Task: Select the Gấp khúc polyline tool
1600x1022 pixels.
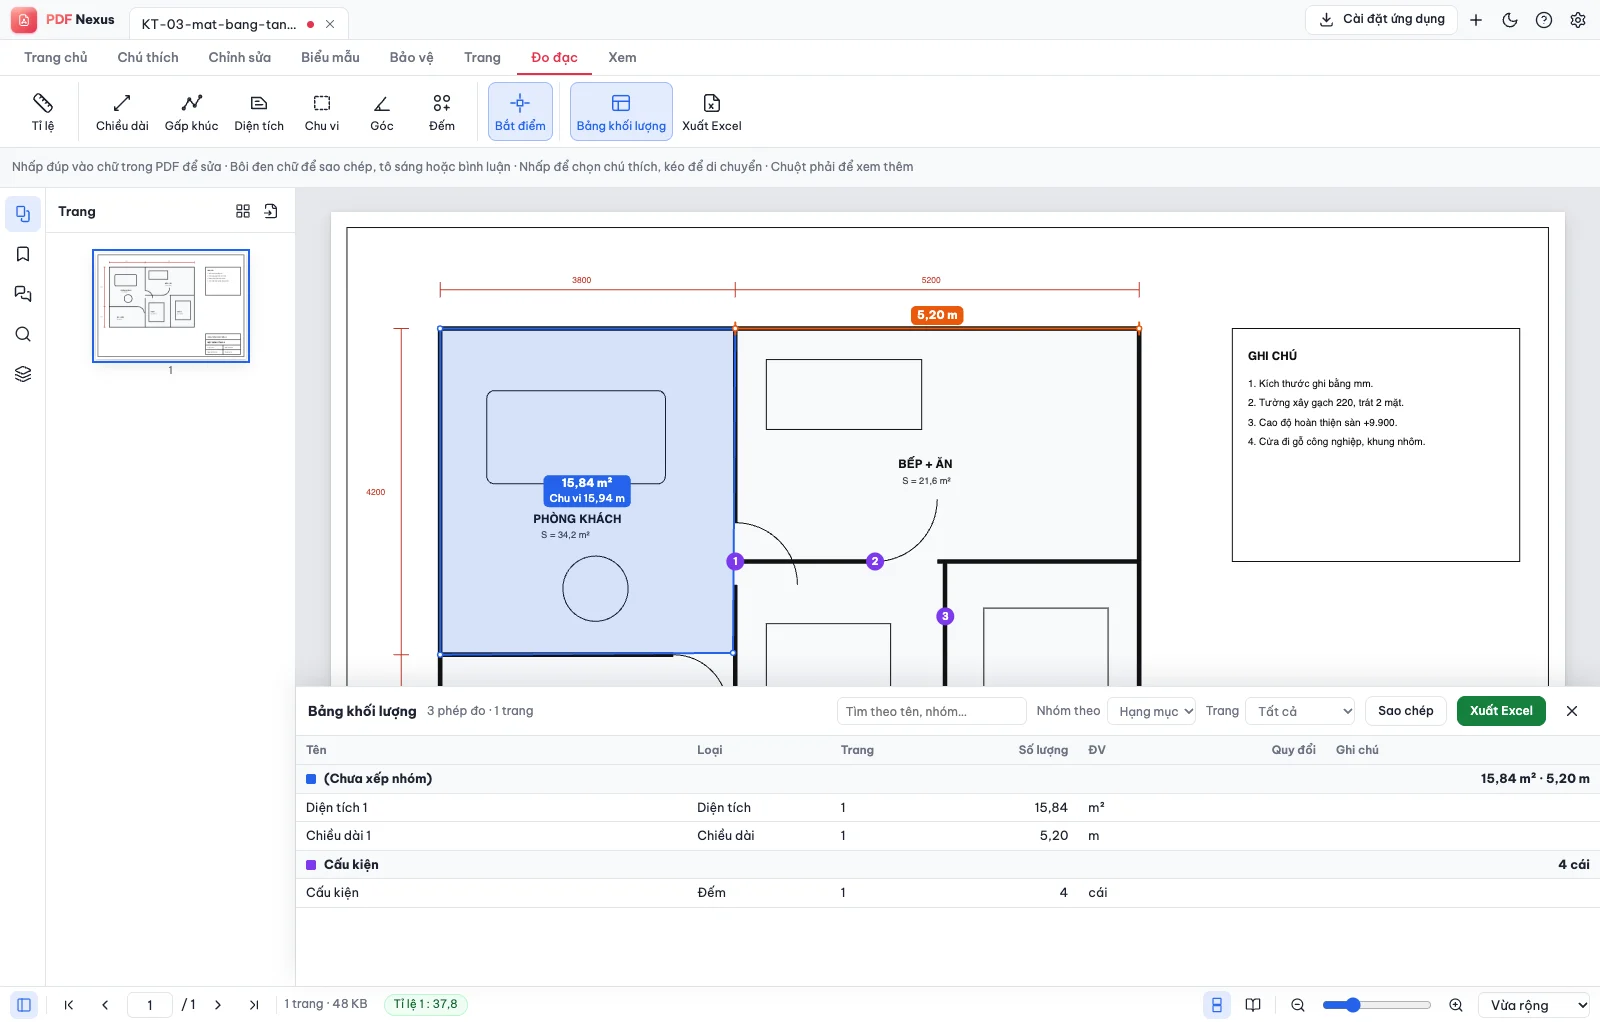Action: coord(191,112)
